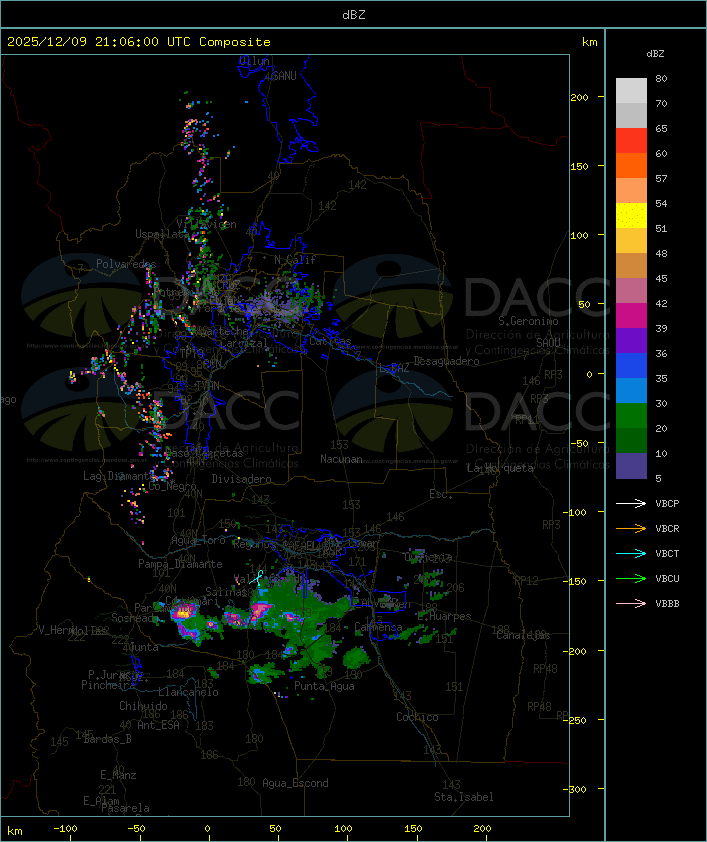
Task: Pick the light blue swatch above green
Action: coord(631,390)
